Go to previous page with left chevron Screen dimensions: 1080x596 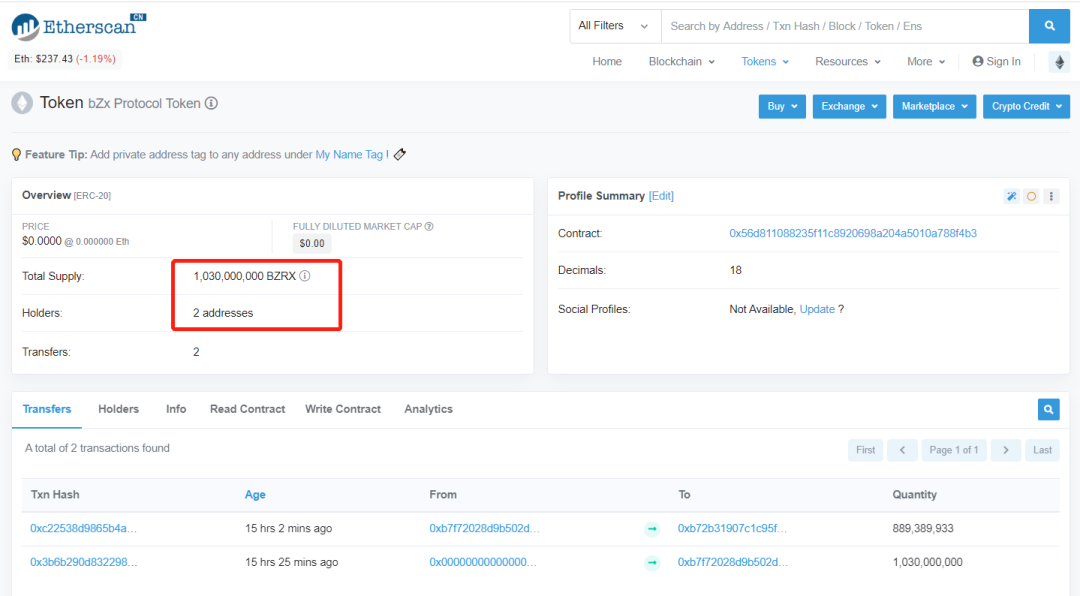902,450
